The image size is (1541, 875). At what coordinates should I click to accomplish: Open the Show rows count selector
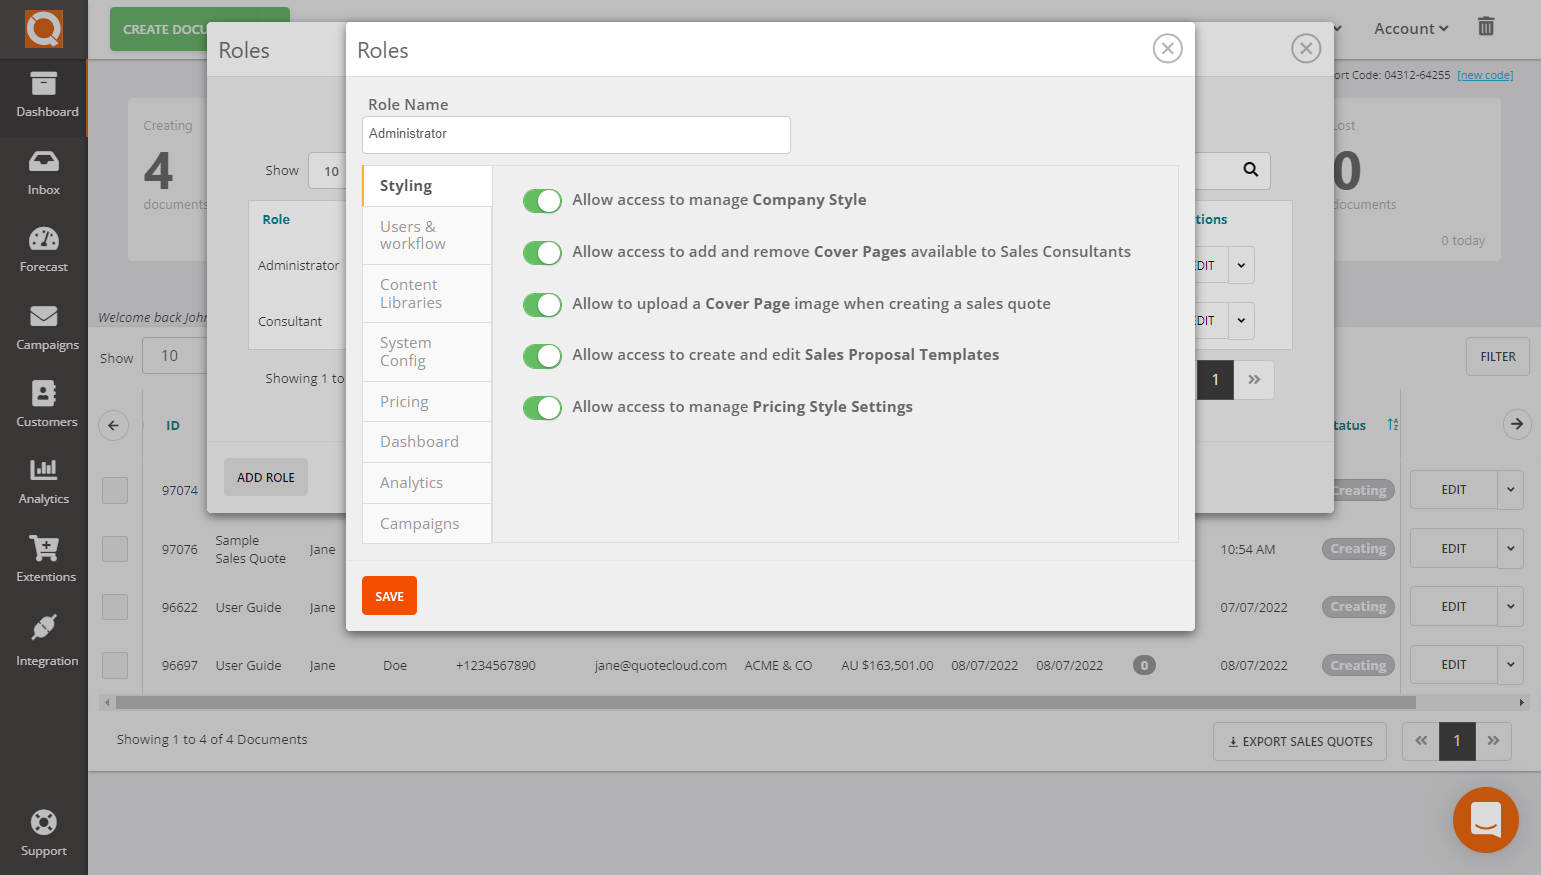coord(171,355)
